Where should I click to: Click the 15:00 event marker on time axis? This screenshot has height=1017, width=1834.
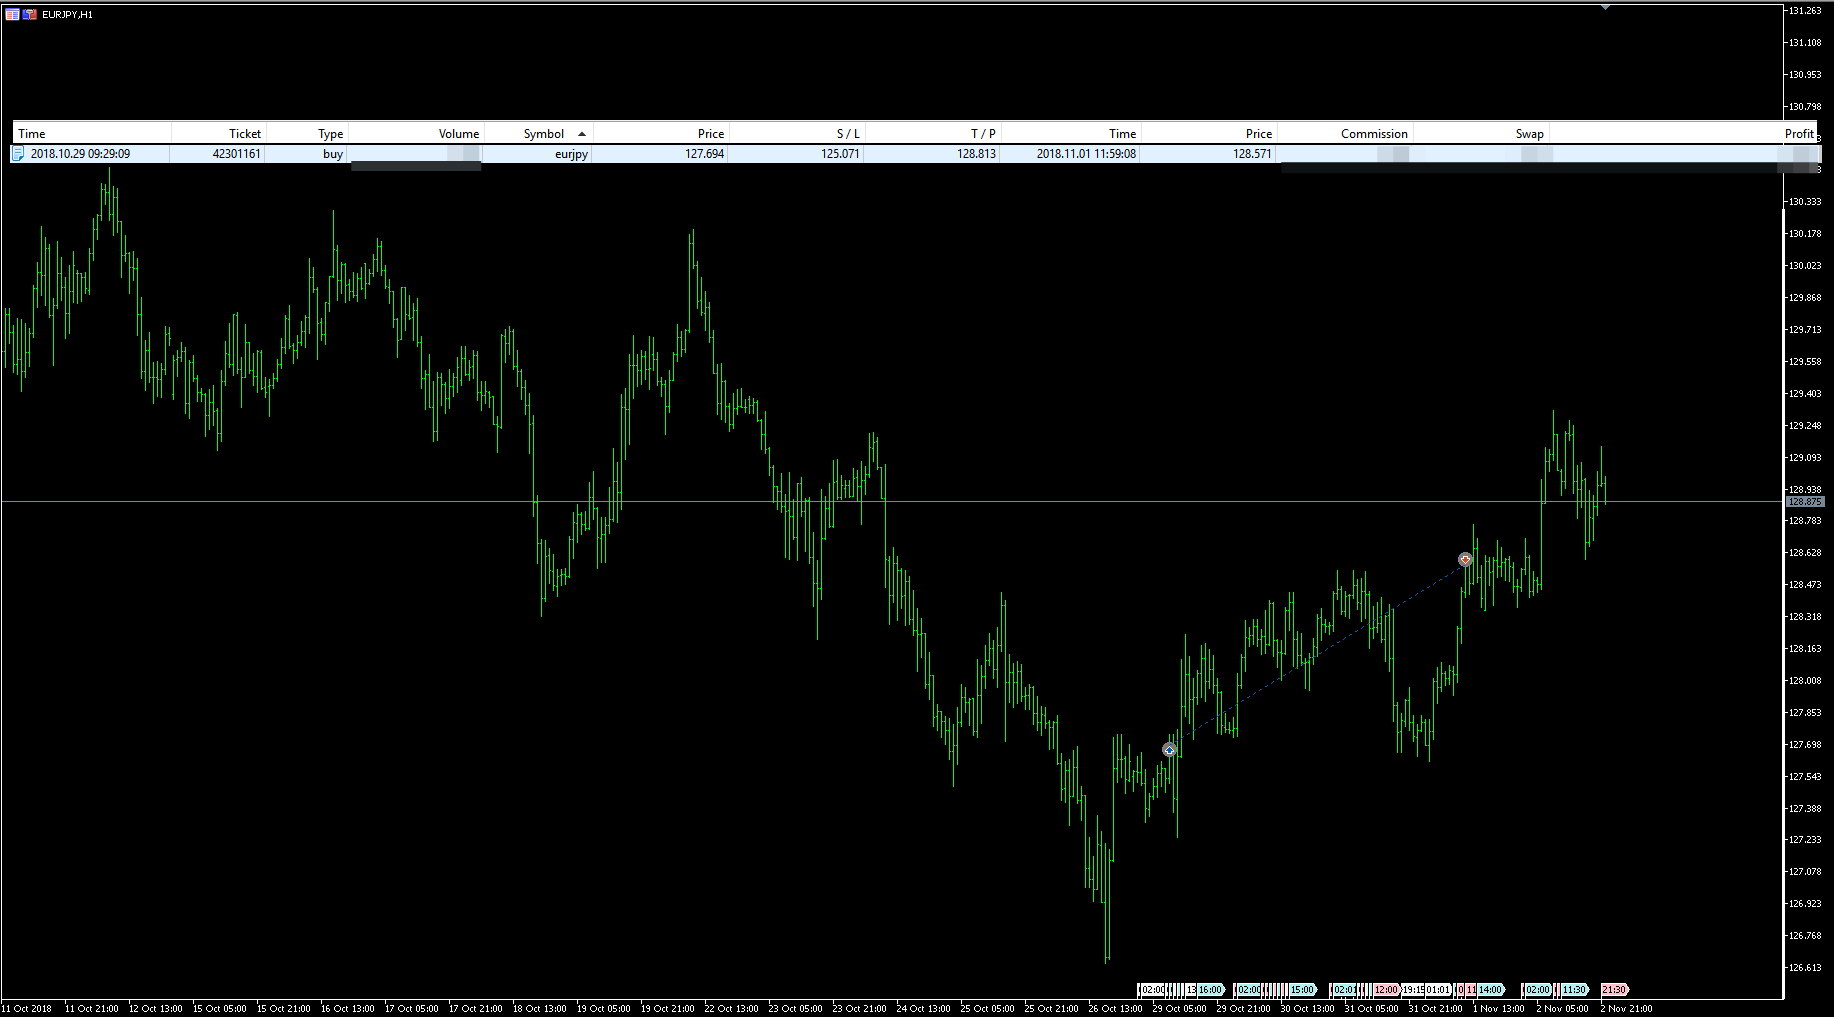point(1302,990)
